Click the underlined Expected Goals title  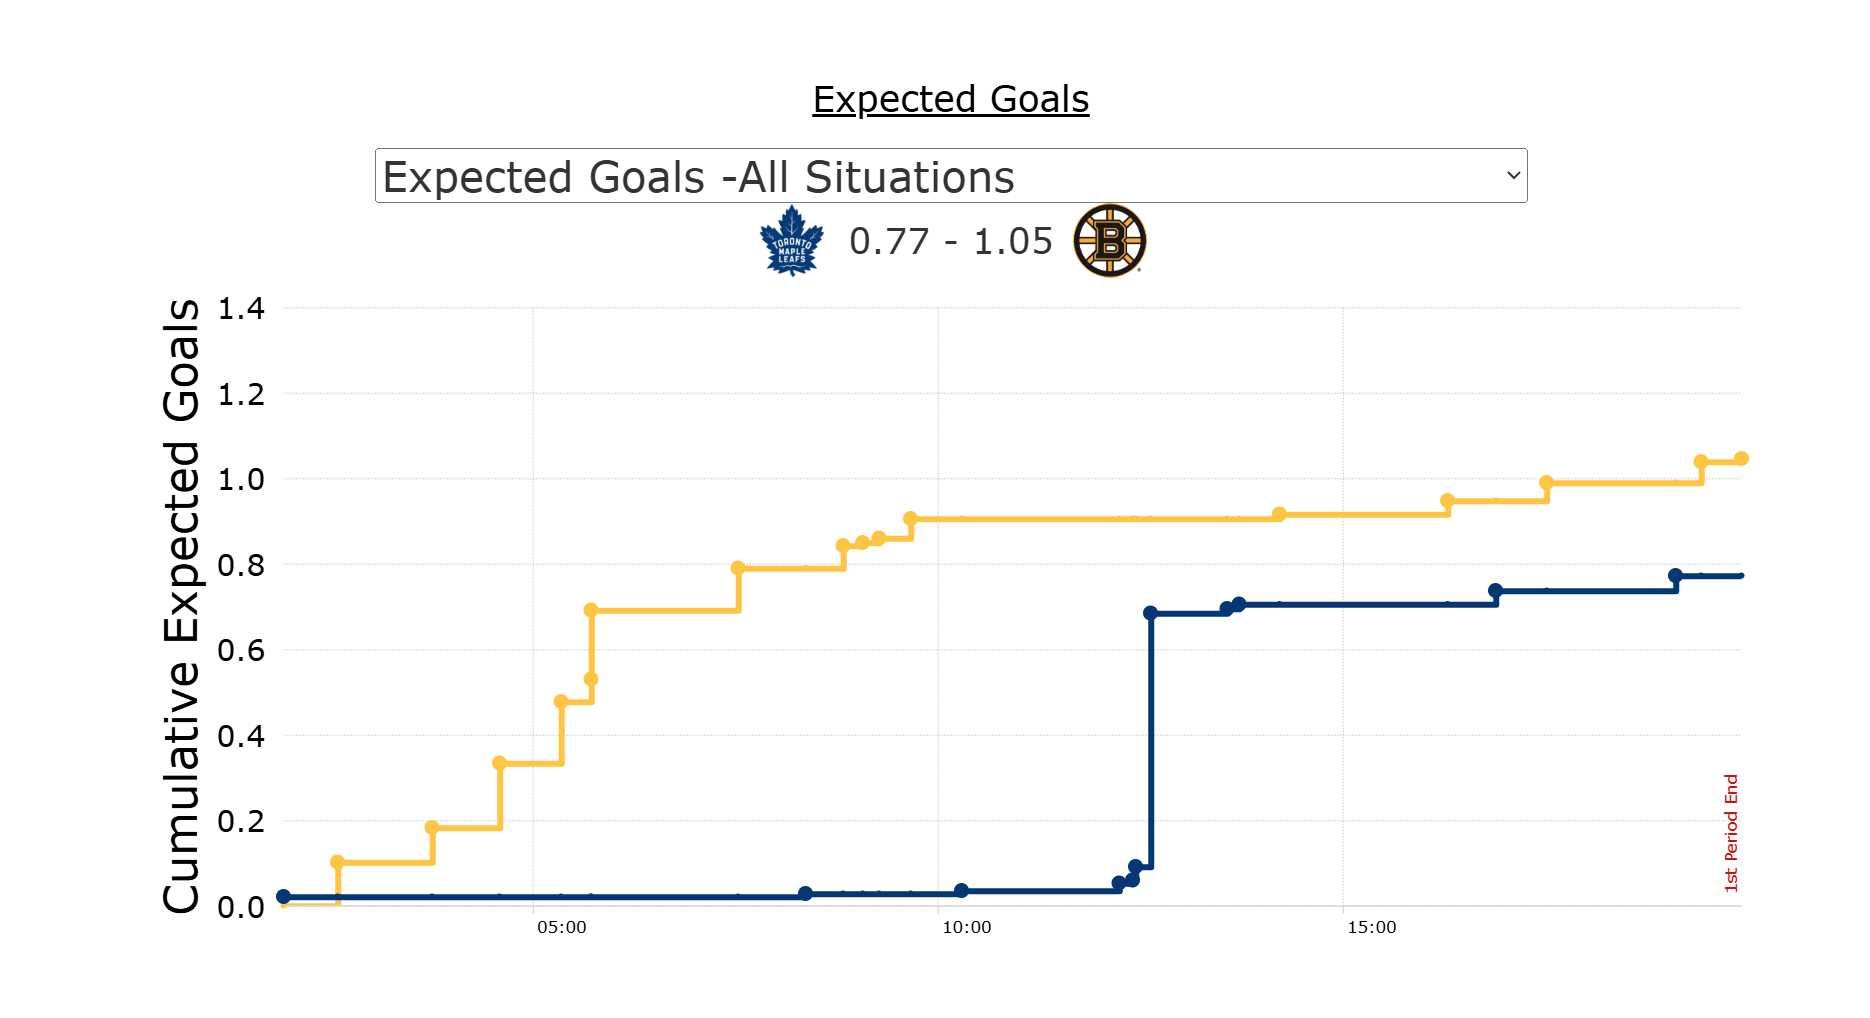click(x=950, y=99)
